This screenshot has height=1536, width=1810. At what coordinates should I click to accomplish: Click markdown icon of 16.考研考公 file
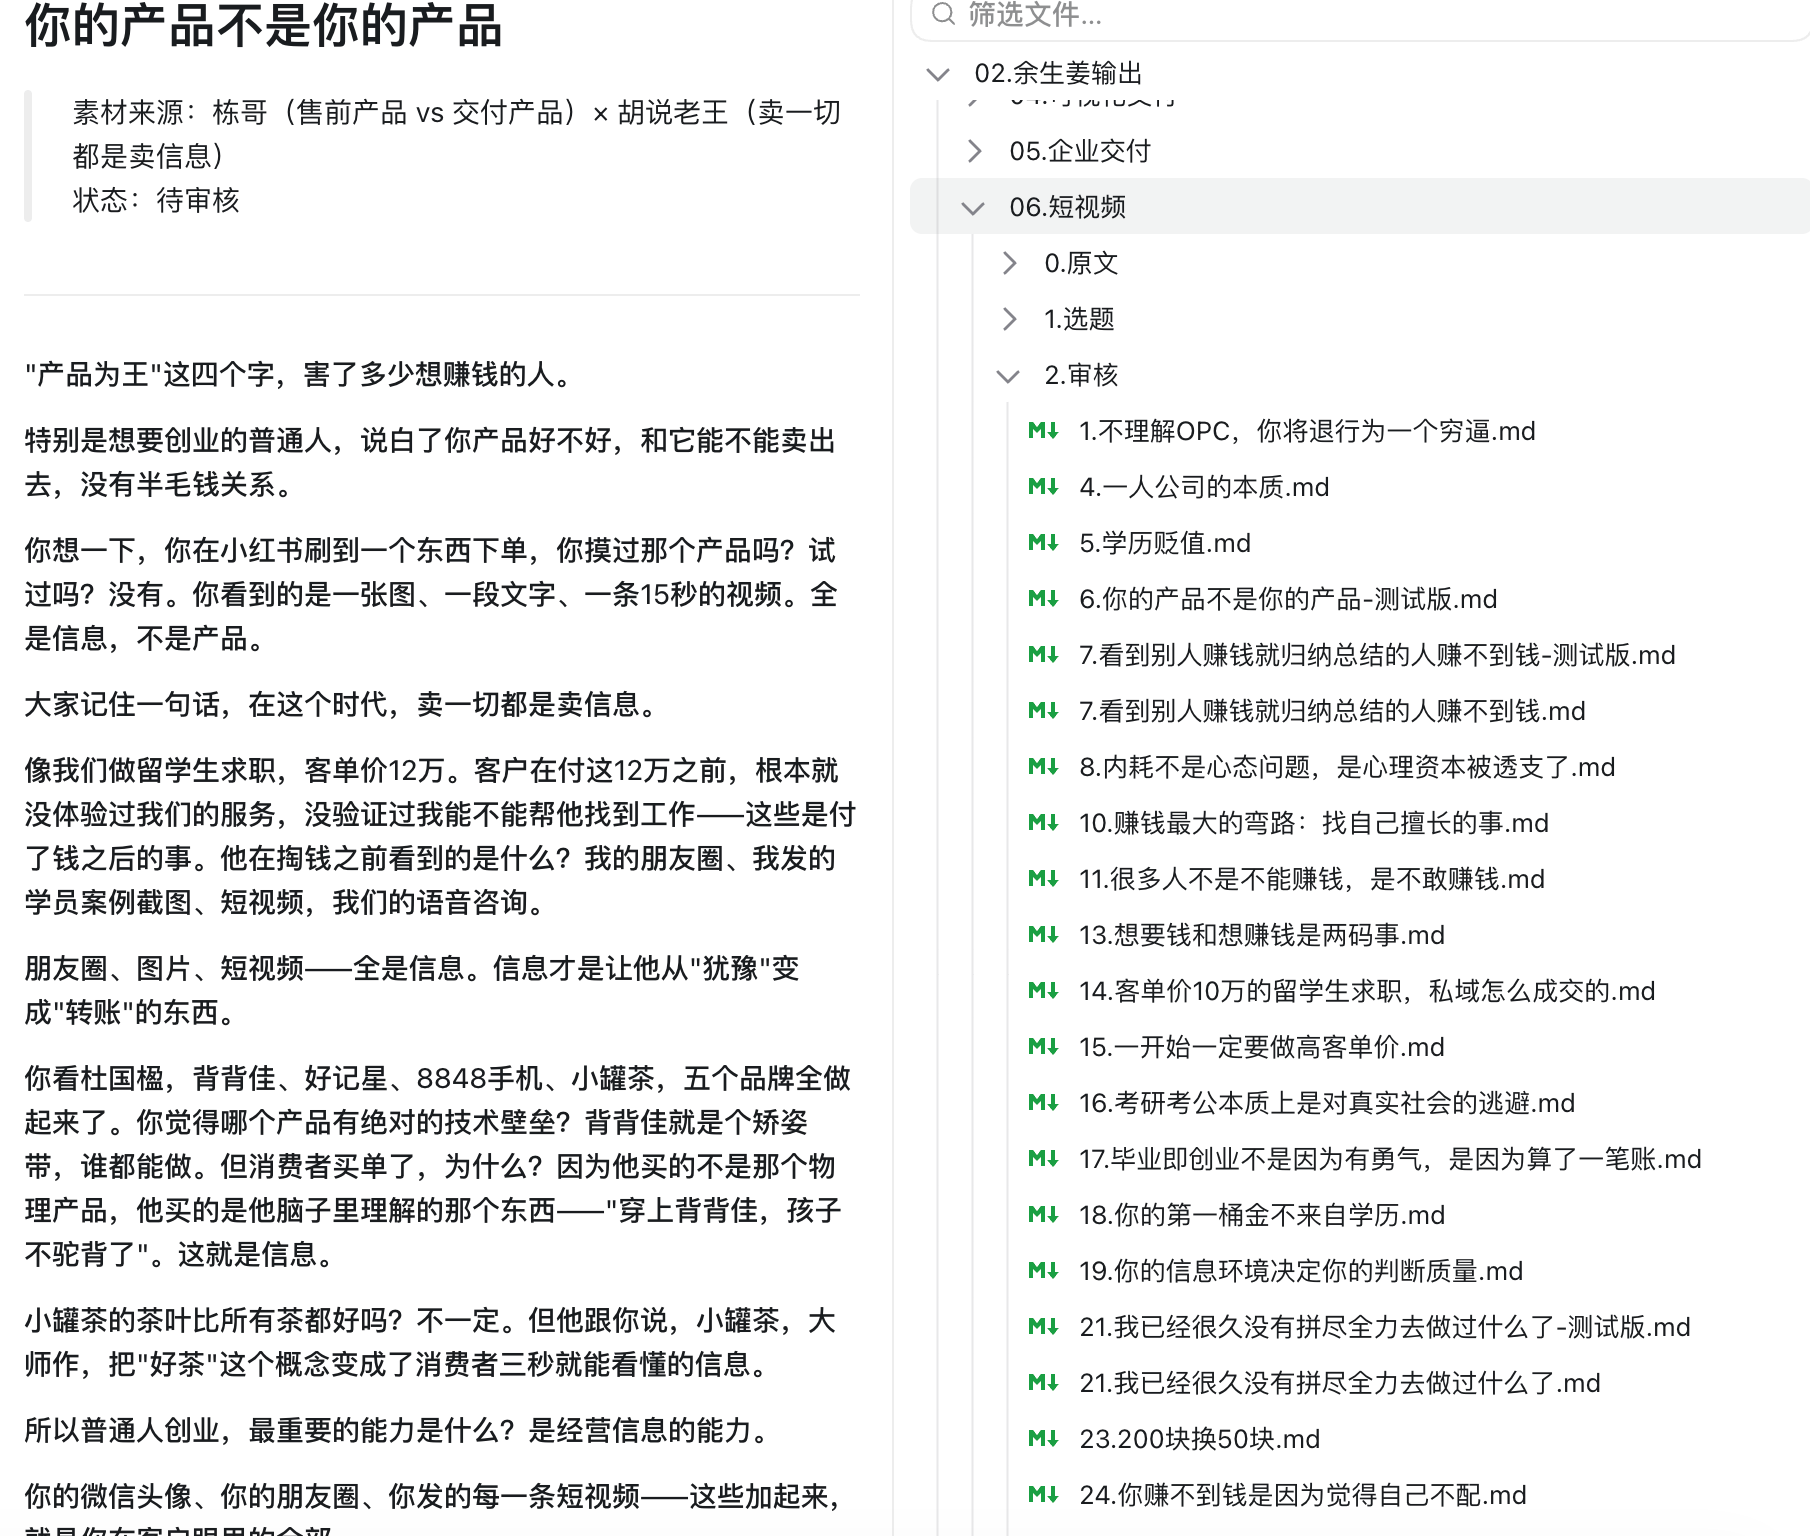pos(1043,1103)
